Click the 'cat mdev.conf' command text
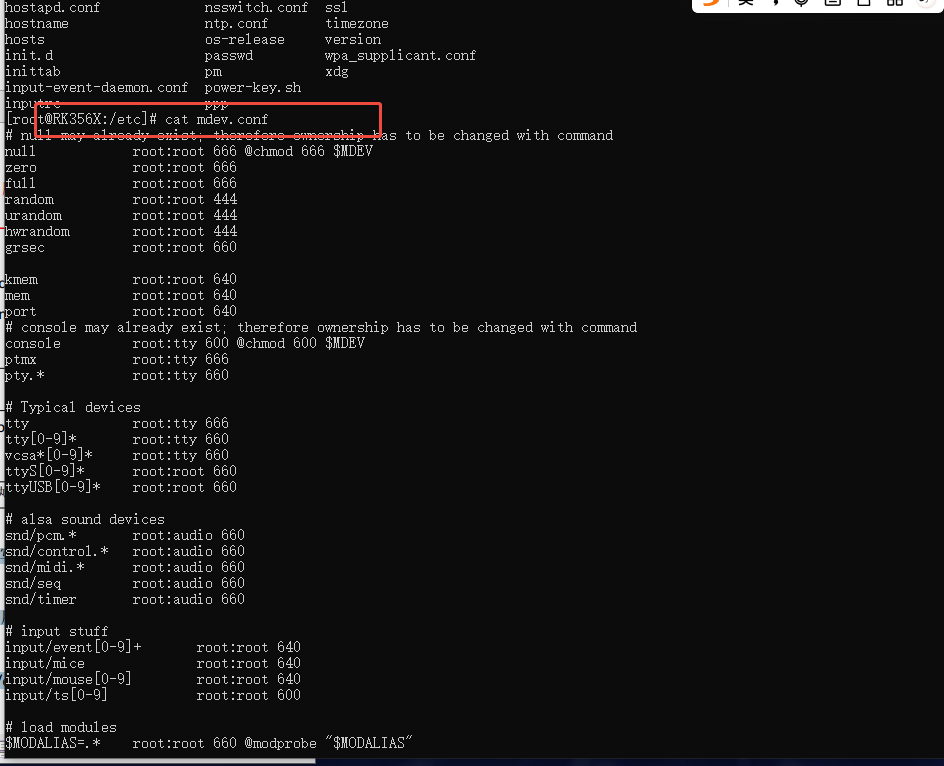Screen dimensions: 944x766 (217, 119)
